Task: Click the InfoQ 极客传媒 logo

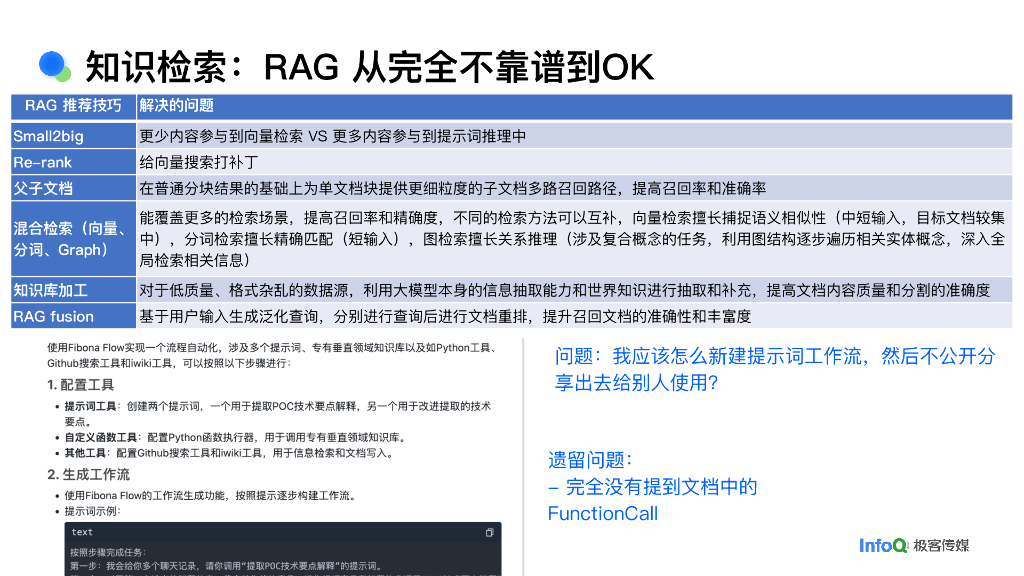Action: click(x=914, y=545)
